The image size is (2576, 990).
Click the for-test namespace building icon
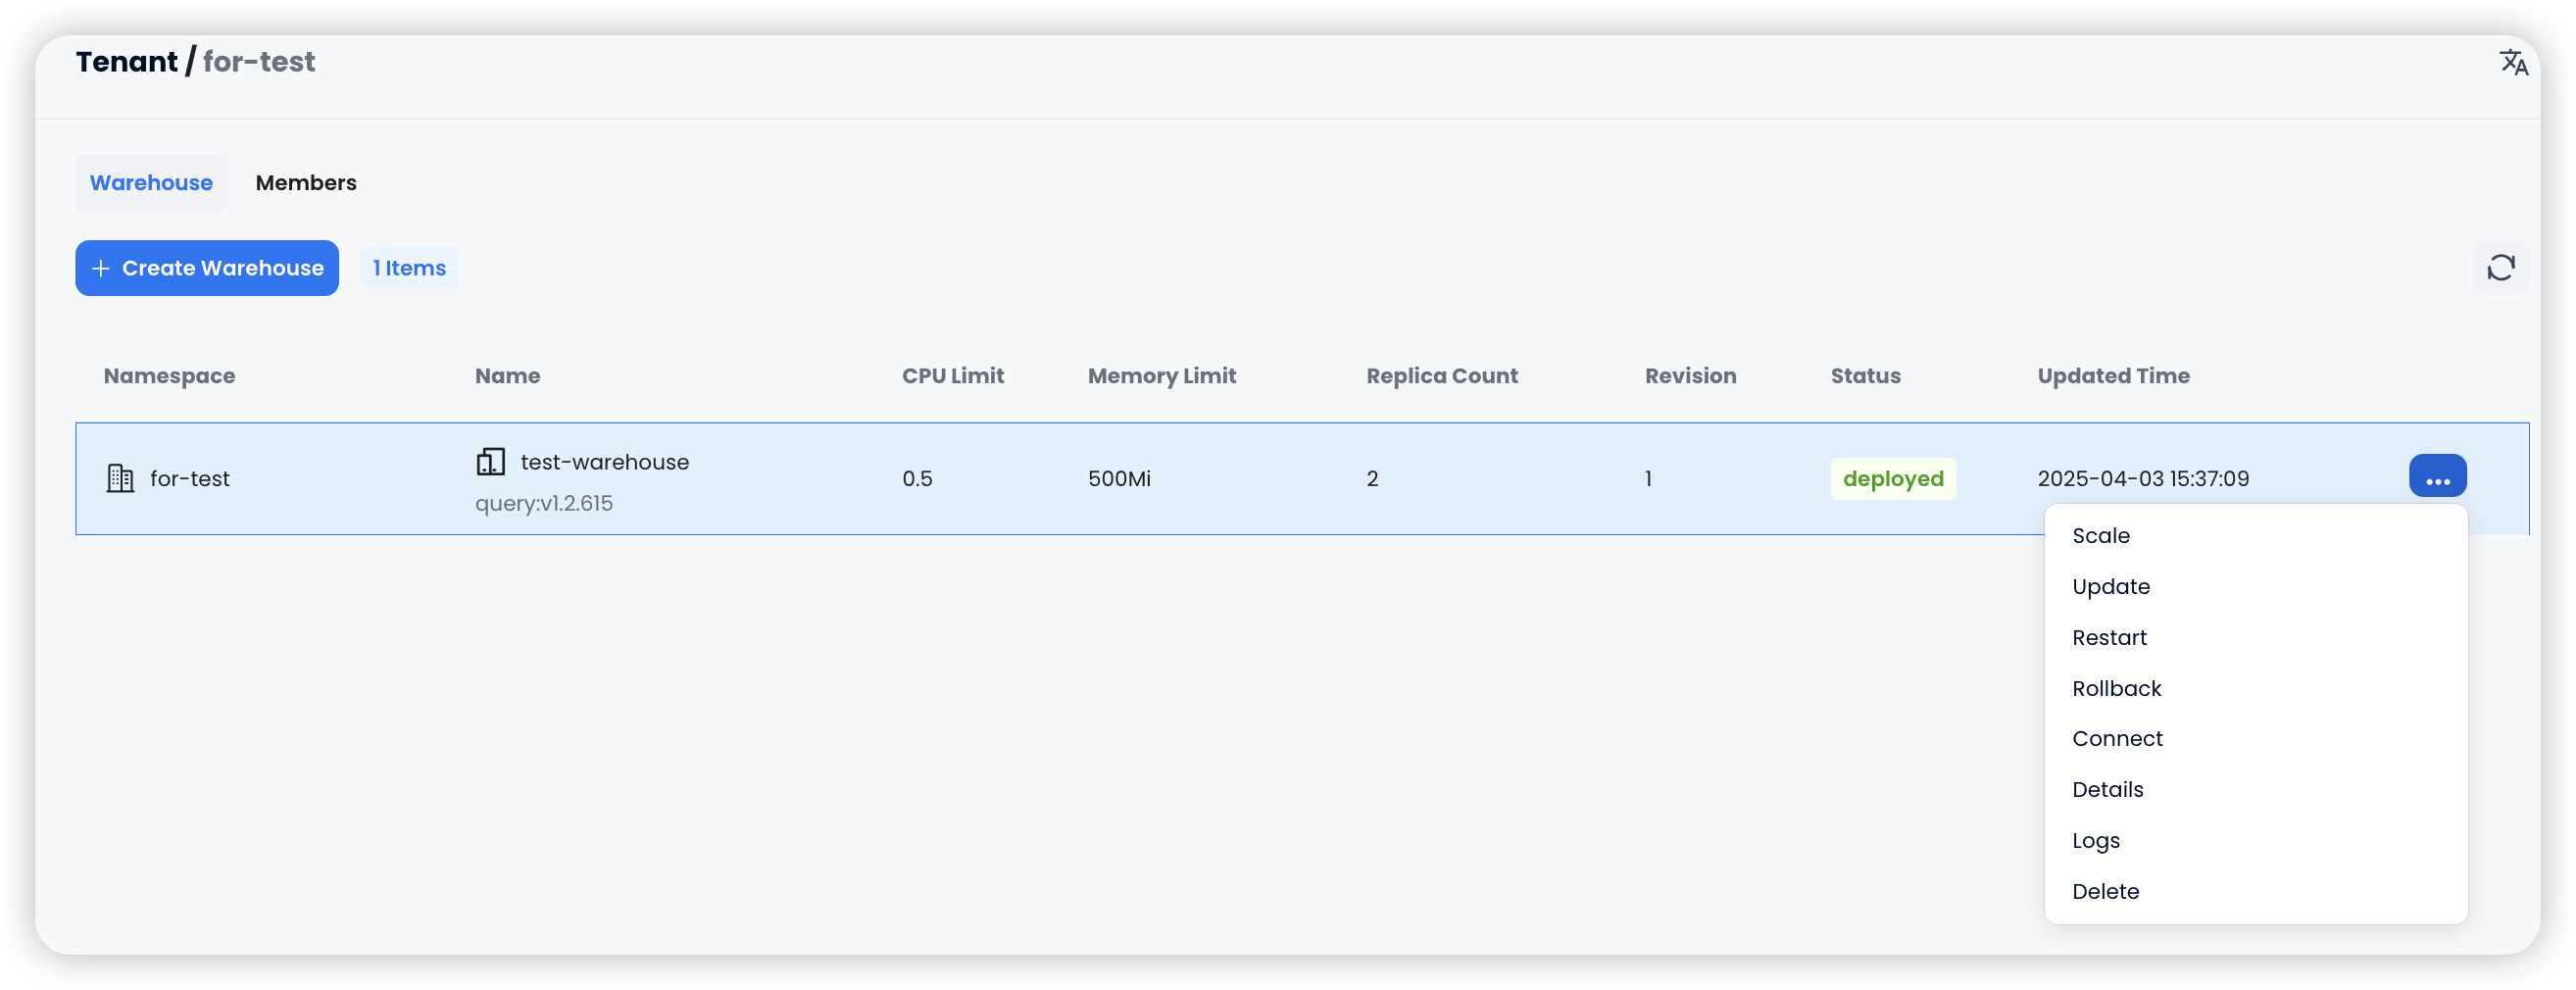(120, 479)
